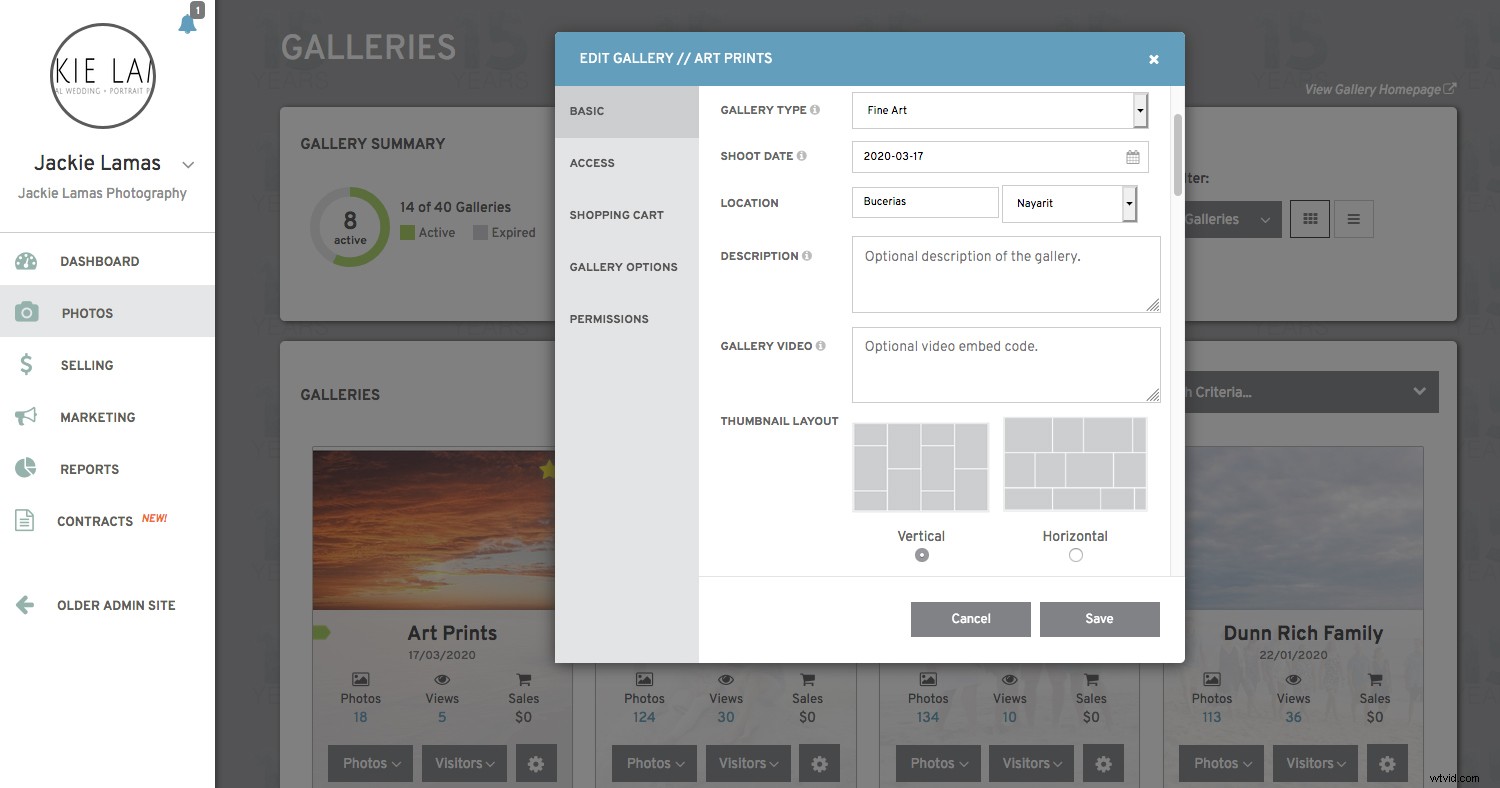Open Reports using the pie chart icon

click(x=27, y=468)
